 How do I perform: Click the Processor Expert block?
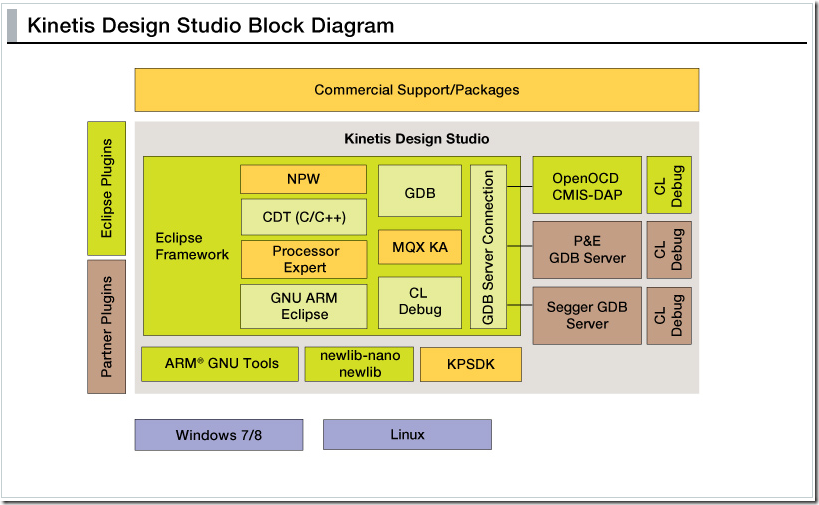click(x=303, y=259)
